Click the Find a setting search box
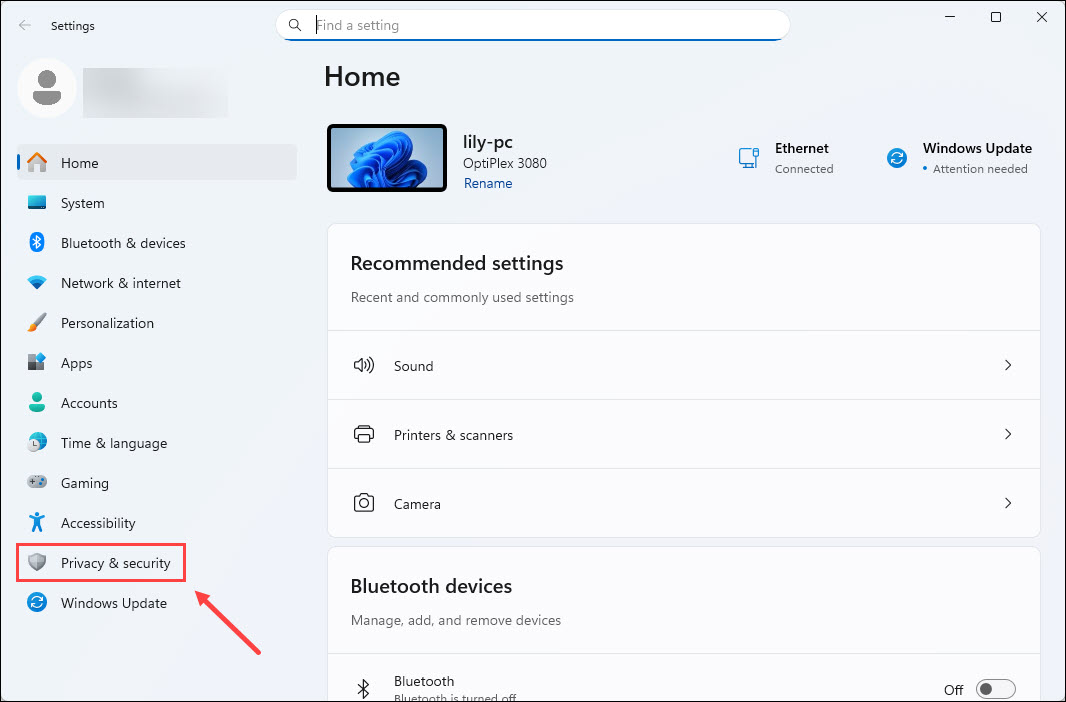 click(x=533, y=25)
